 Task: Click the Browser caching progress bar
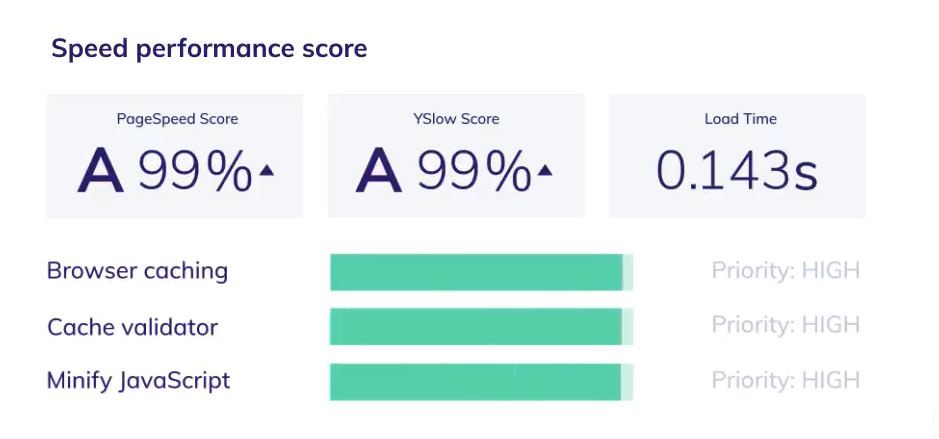click(481, 272)
